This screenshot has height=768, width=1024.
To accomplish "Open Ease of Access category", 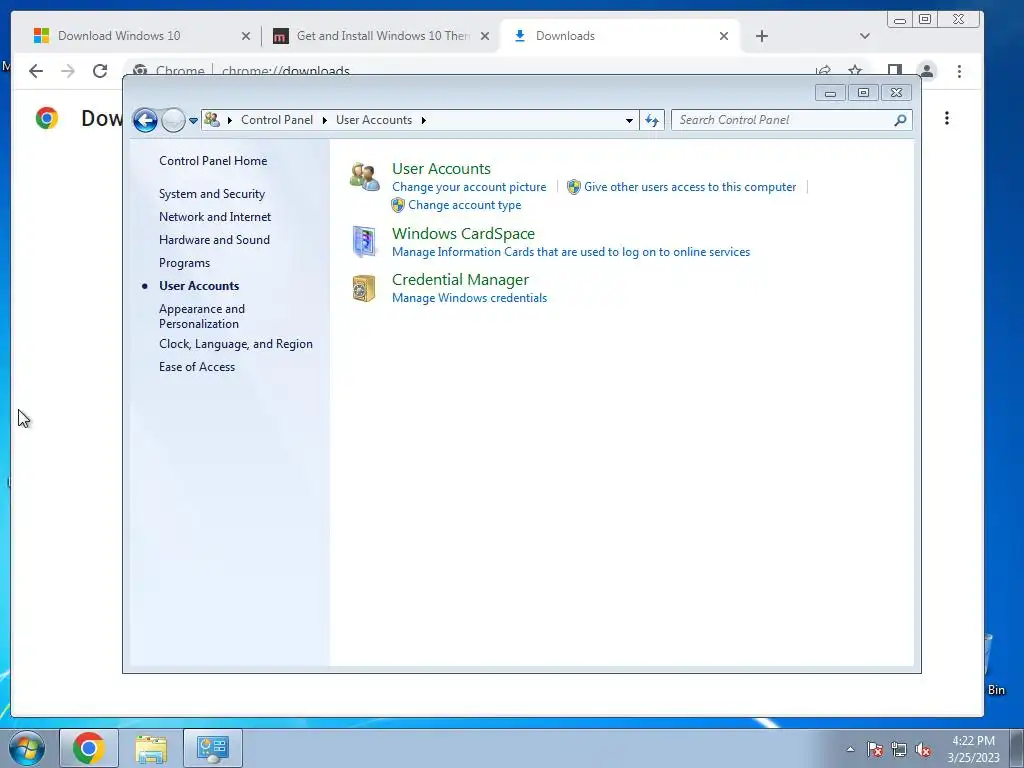I will pos(197,367).
